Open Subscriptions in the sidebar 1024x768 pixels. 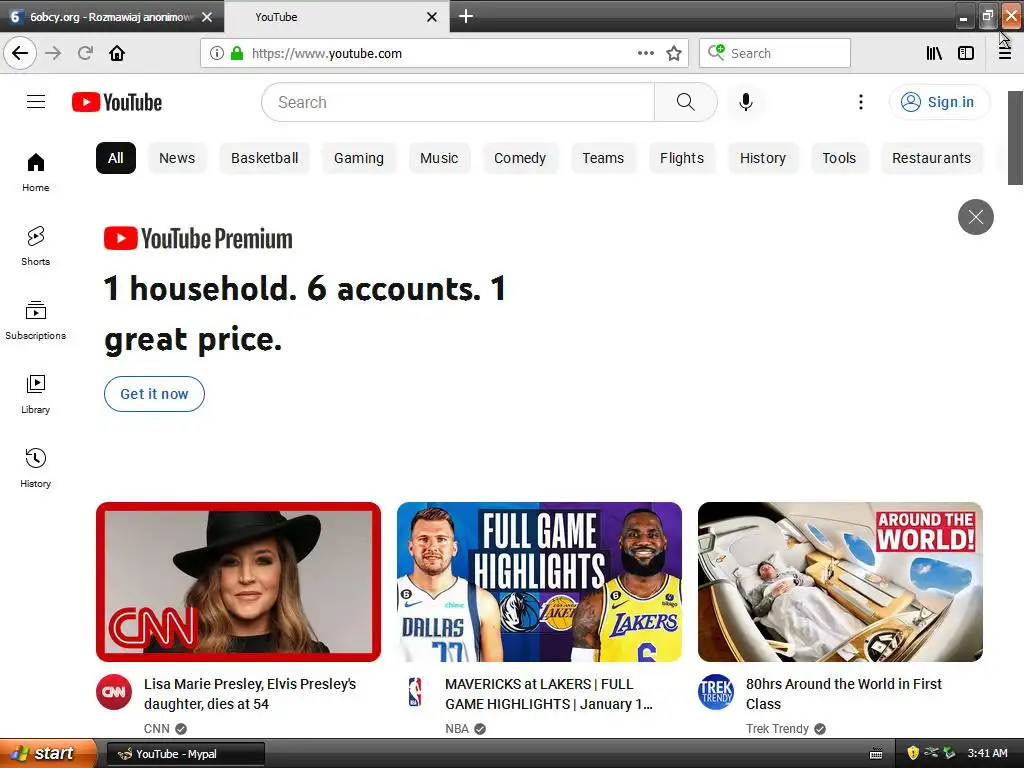coord(36,320)
